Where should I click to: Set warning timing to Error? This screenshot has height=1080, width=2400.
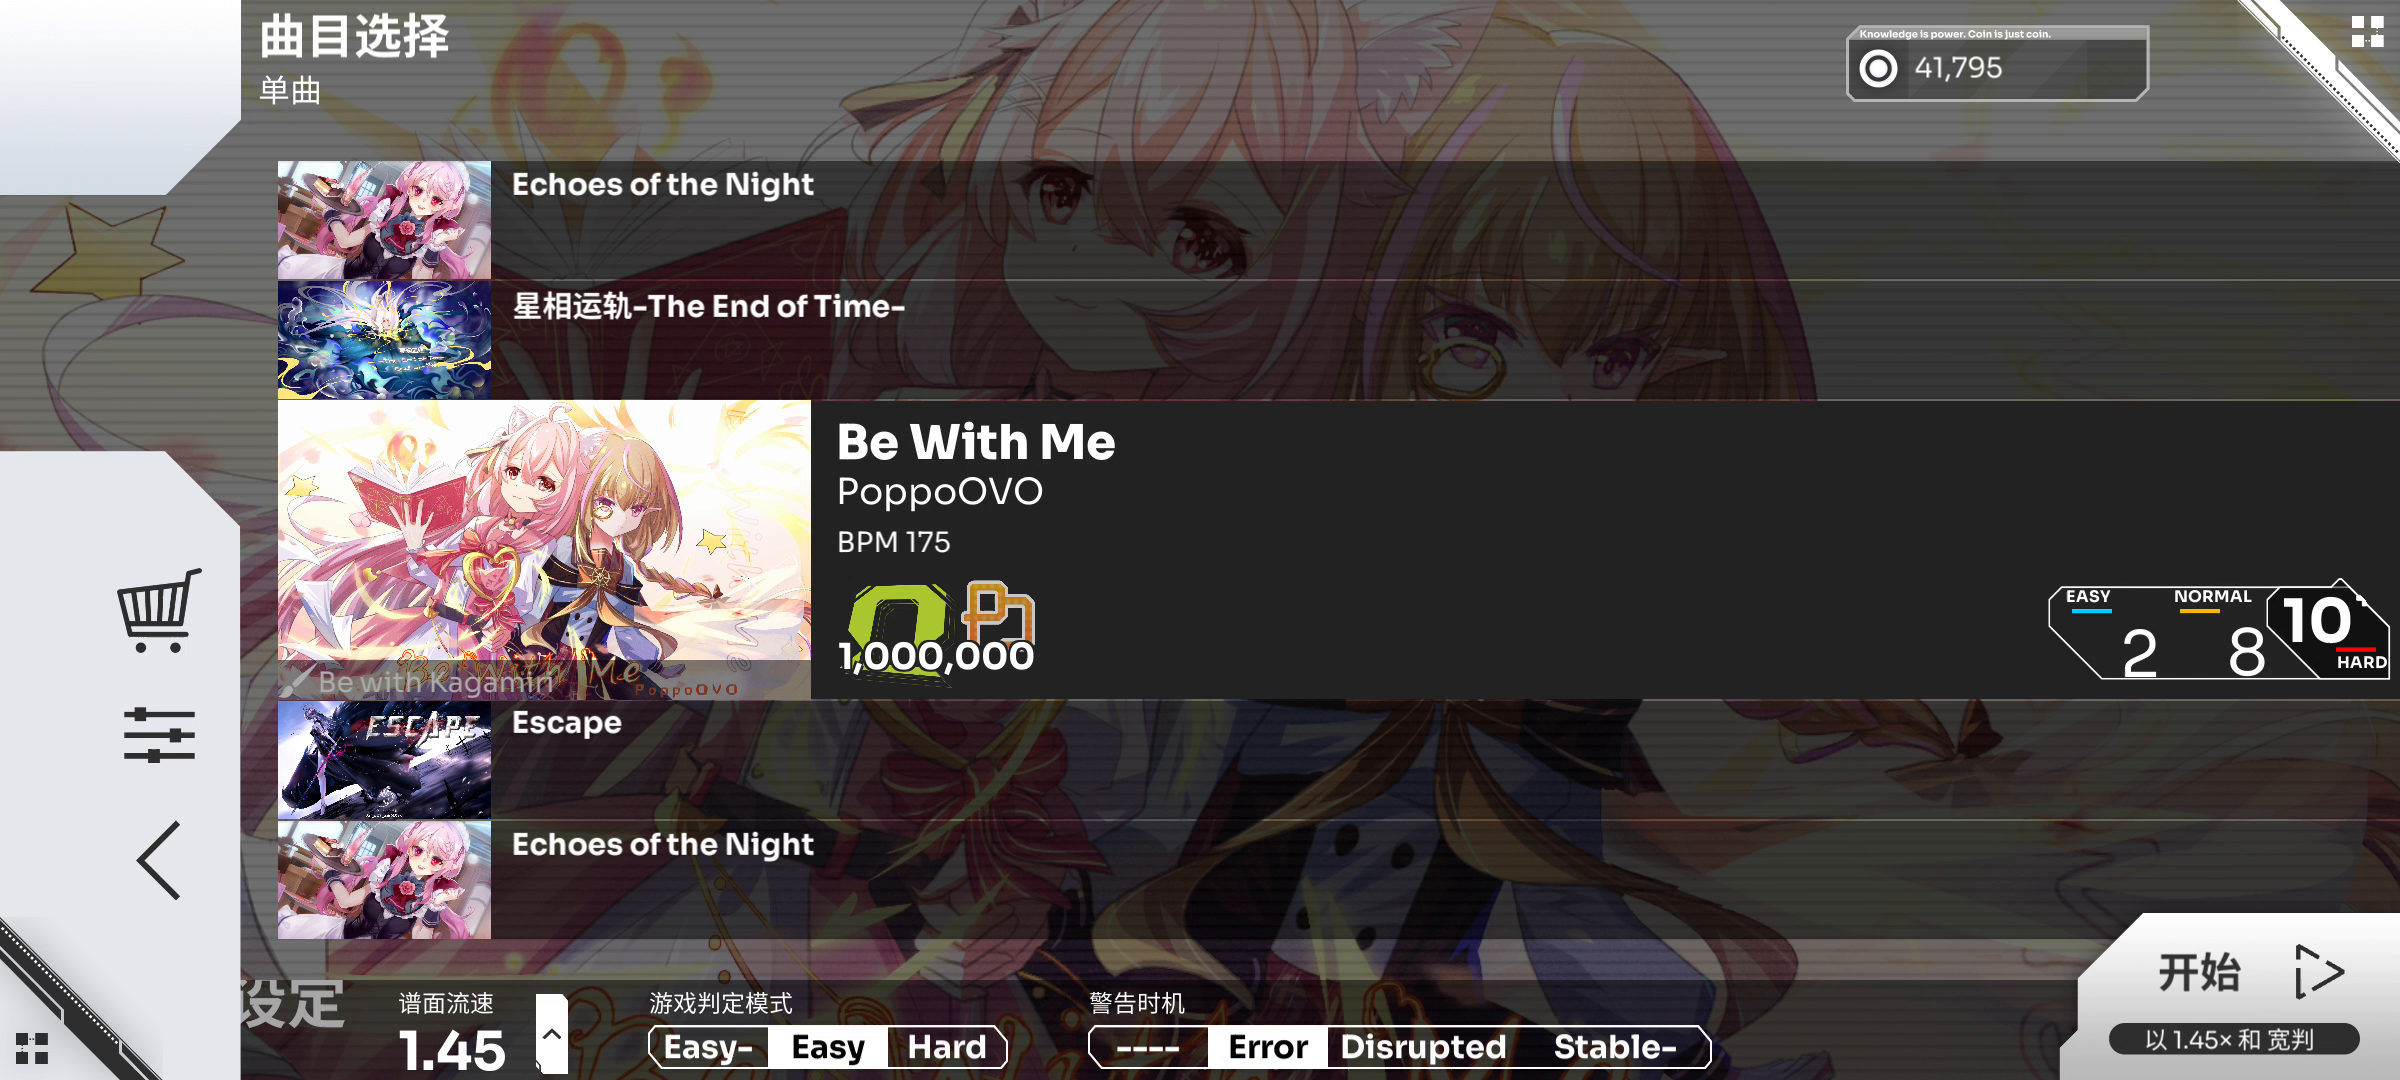(1268, 1047)
